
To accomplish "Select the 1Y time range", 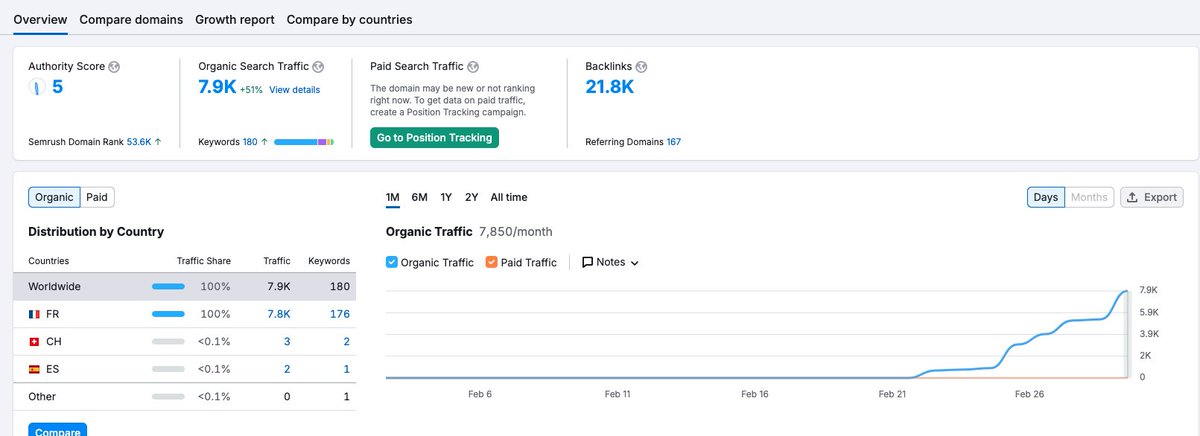I will coord(446,197).
